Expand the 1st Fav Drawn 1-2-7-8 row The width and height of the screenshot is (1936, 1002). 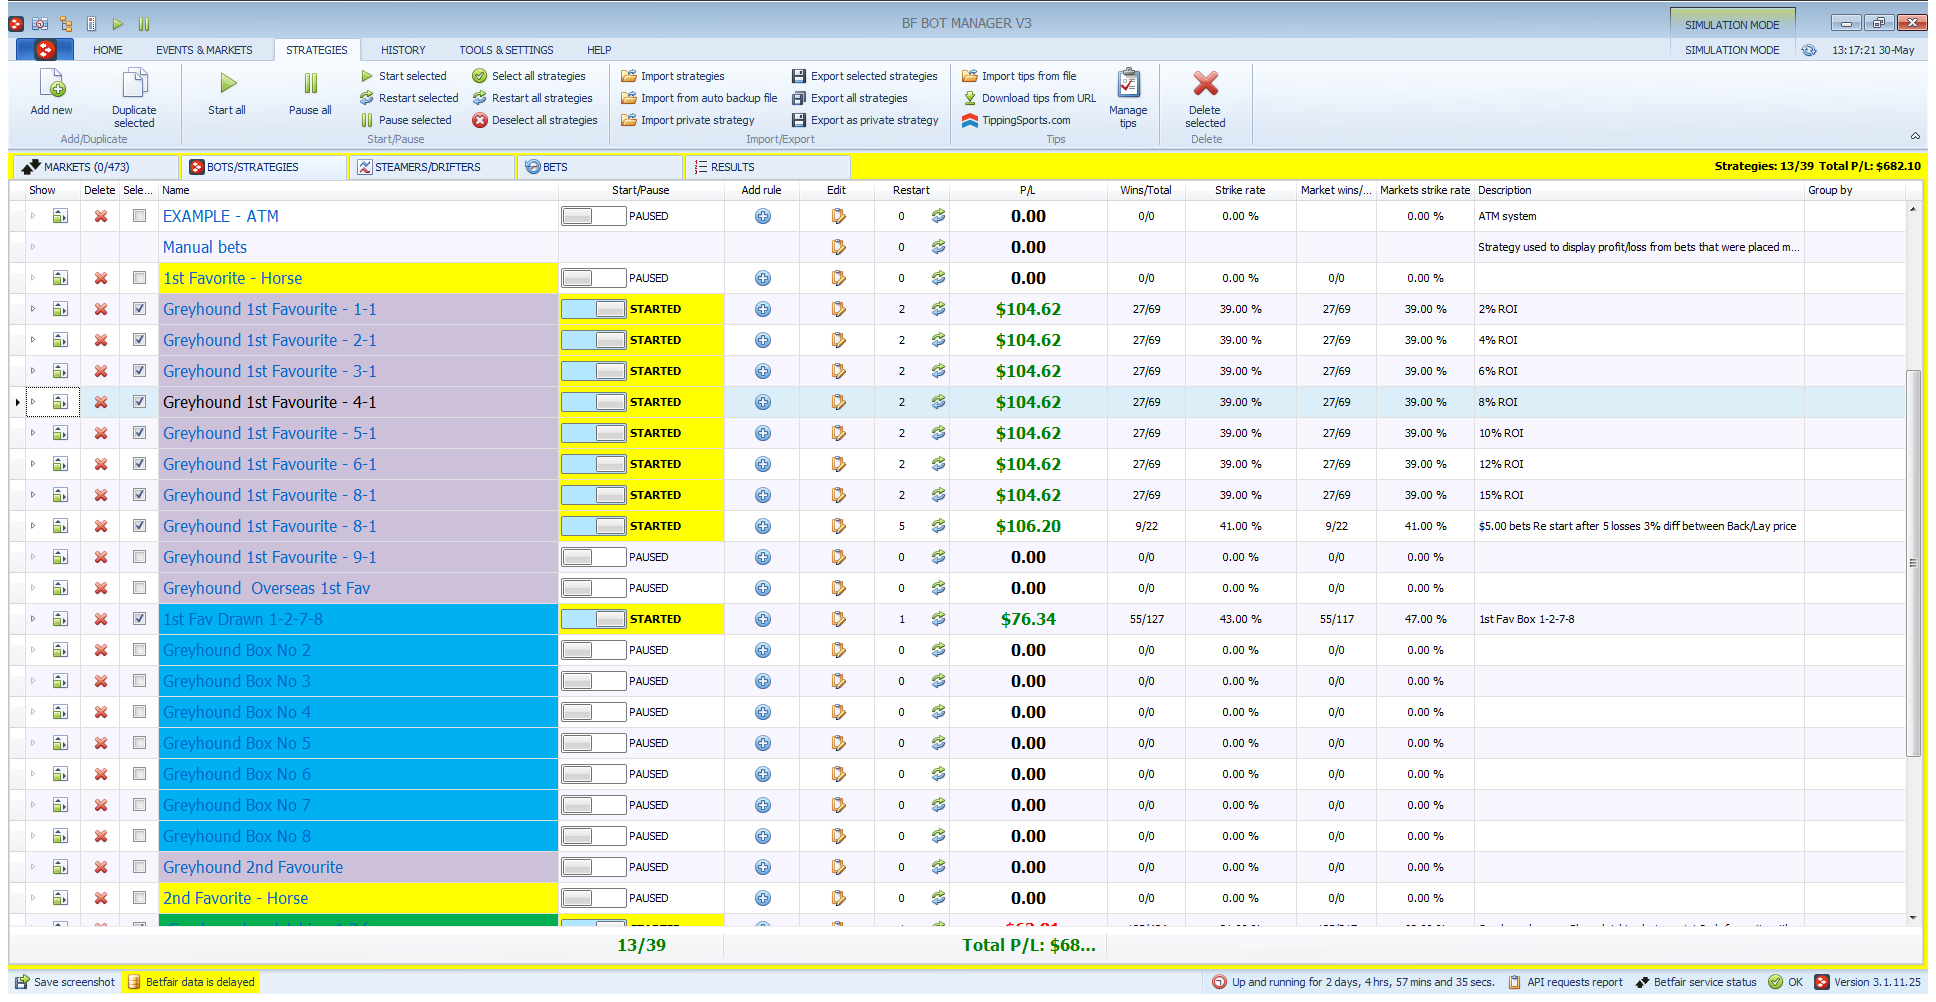point(32,619)
